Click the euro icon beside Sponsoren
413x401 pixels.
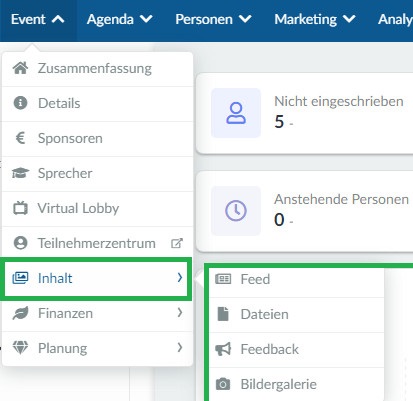click(20, 138)
